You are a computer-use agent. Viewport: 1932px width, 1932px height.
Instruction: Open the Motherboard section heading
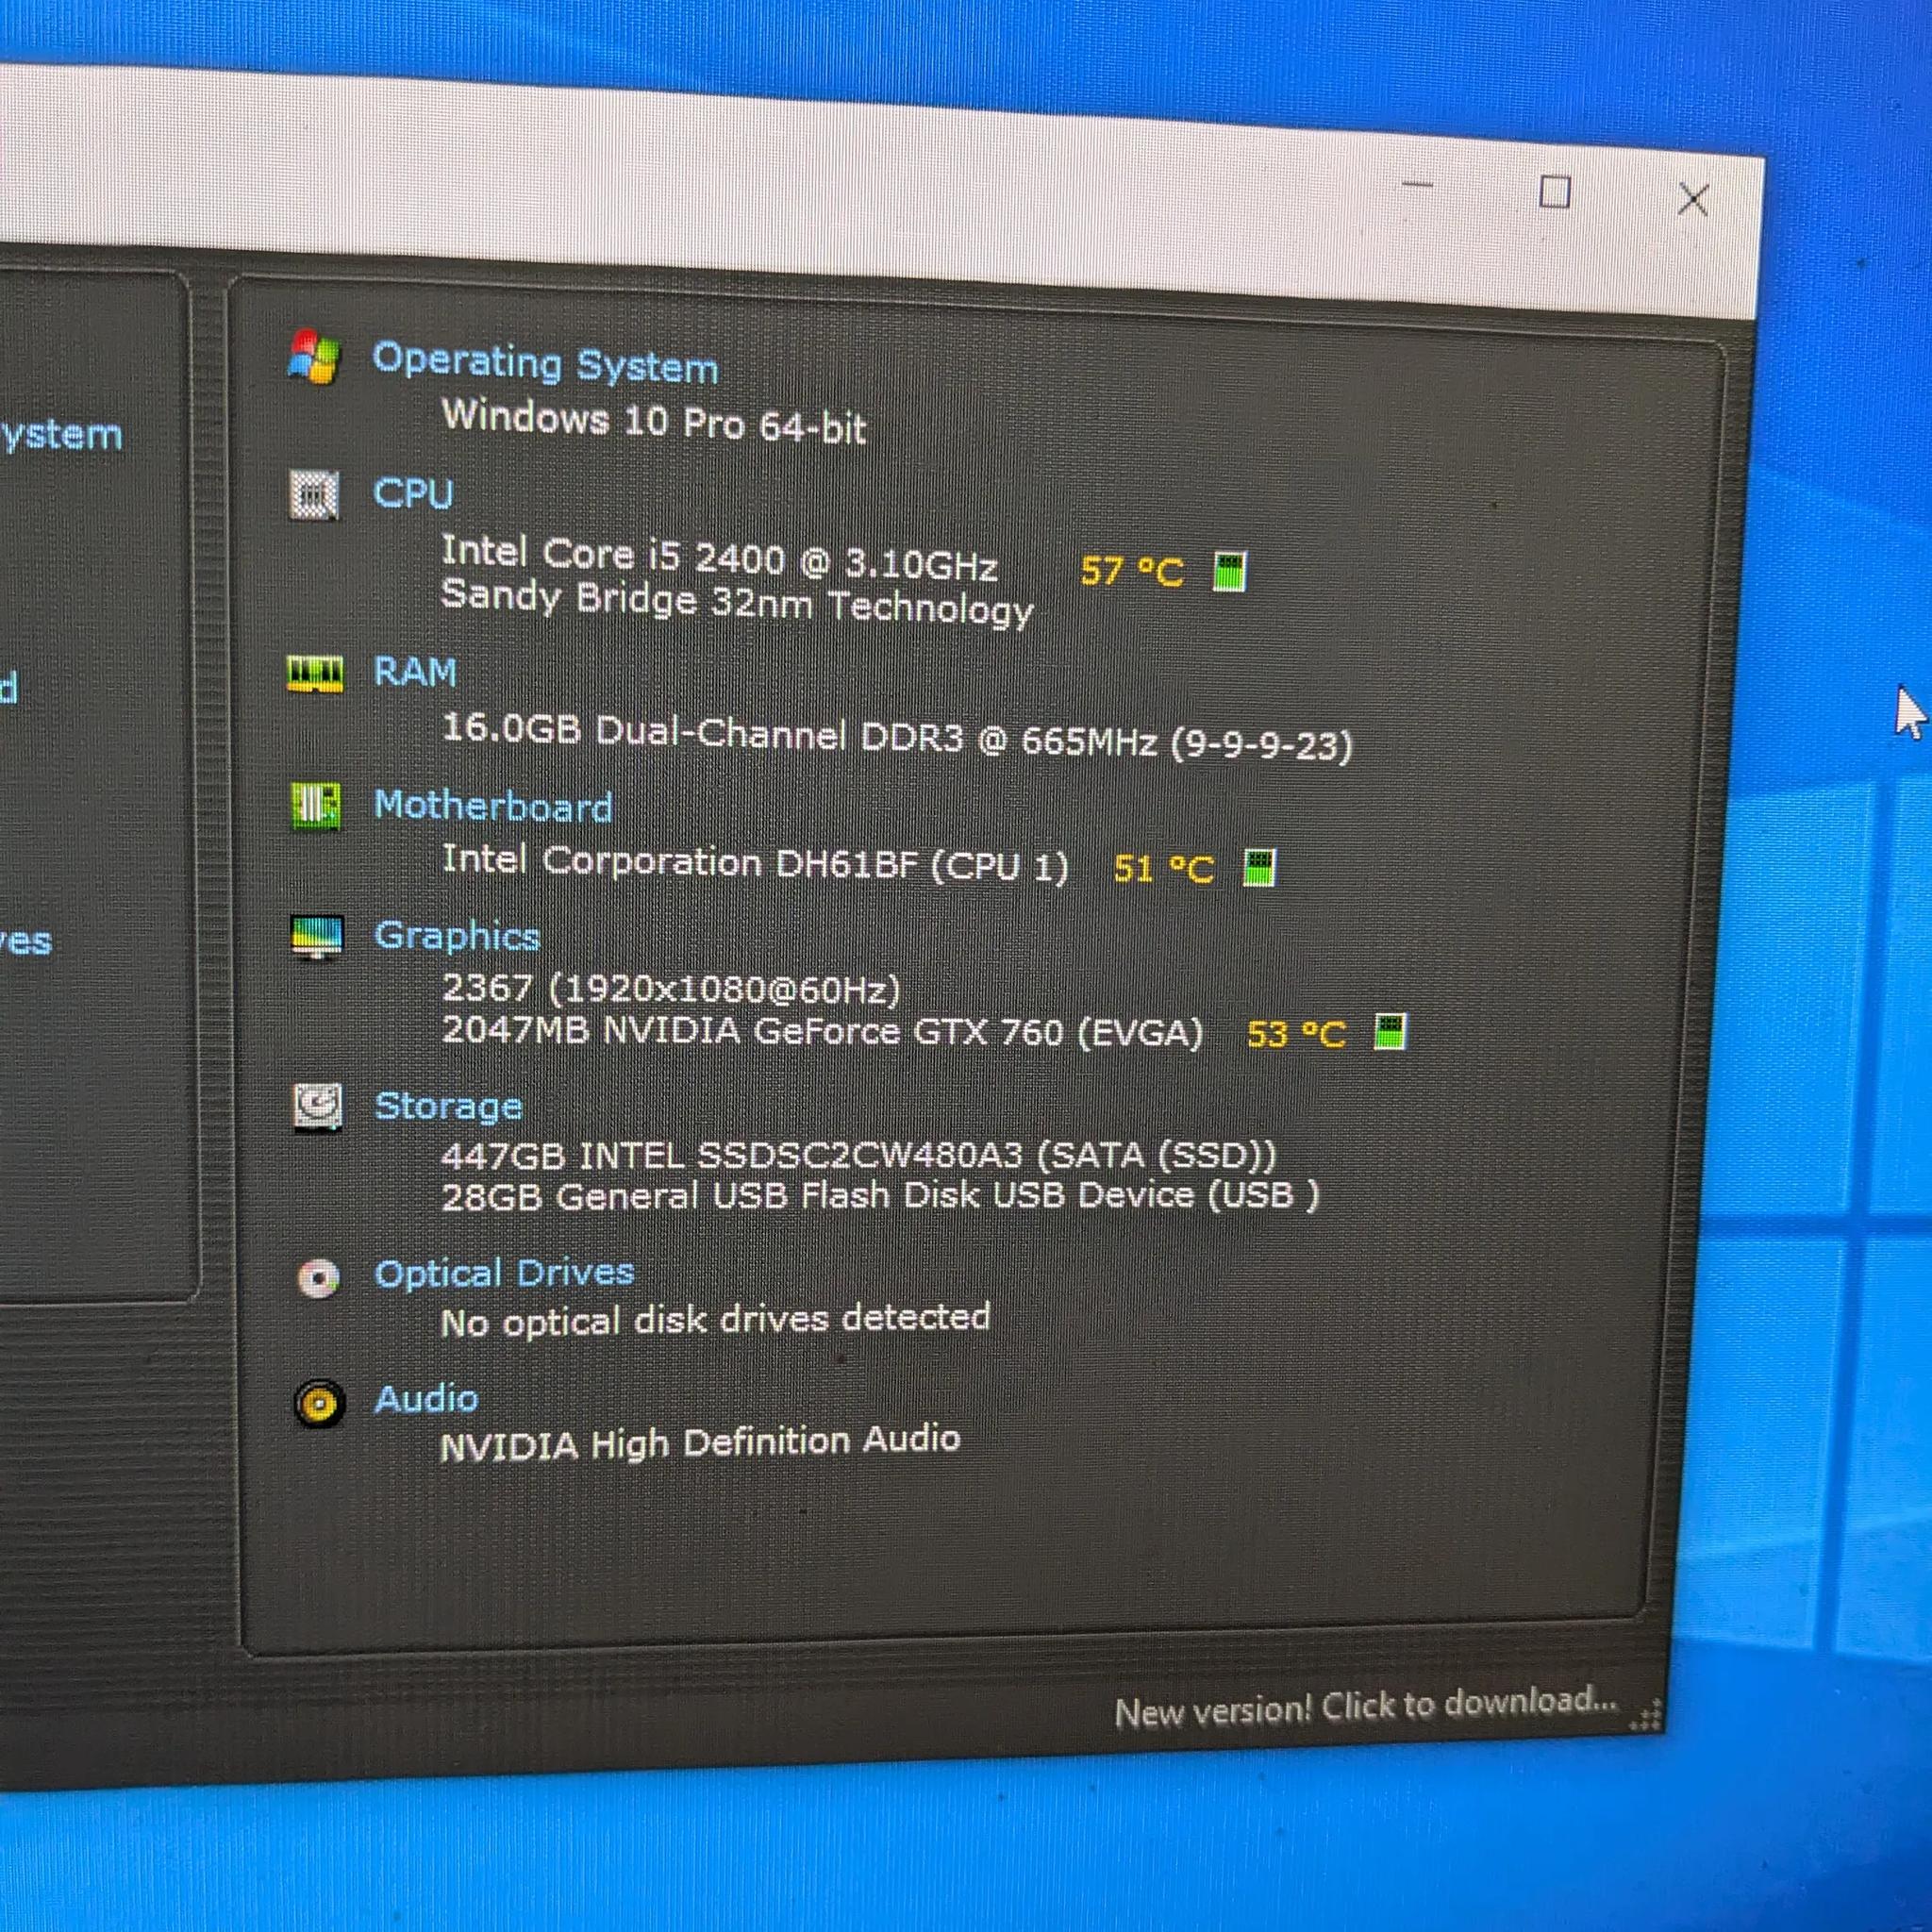pos(493,806)
